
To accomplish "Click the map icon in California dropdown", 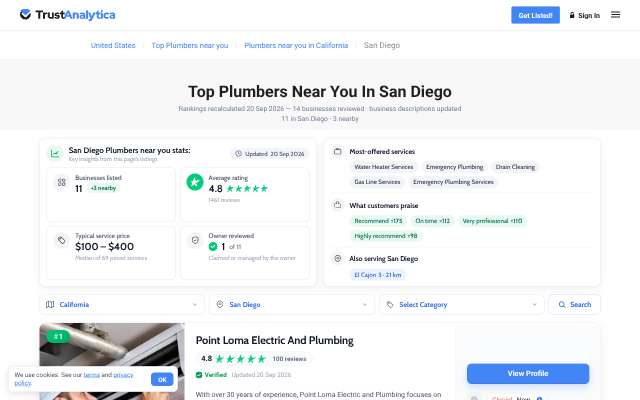I will click(50, 304).
